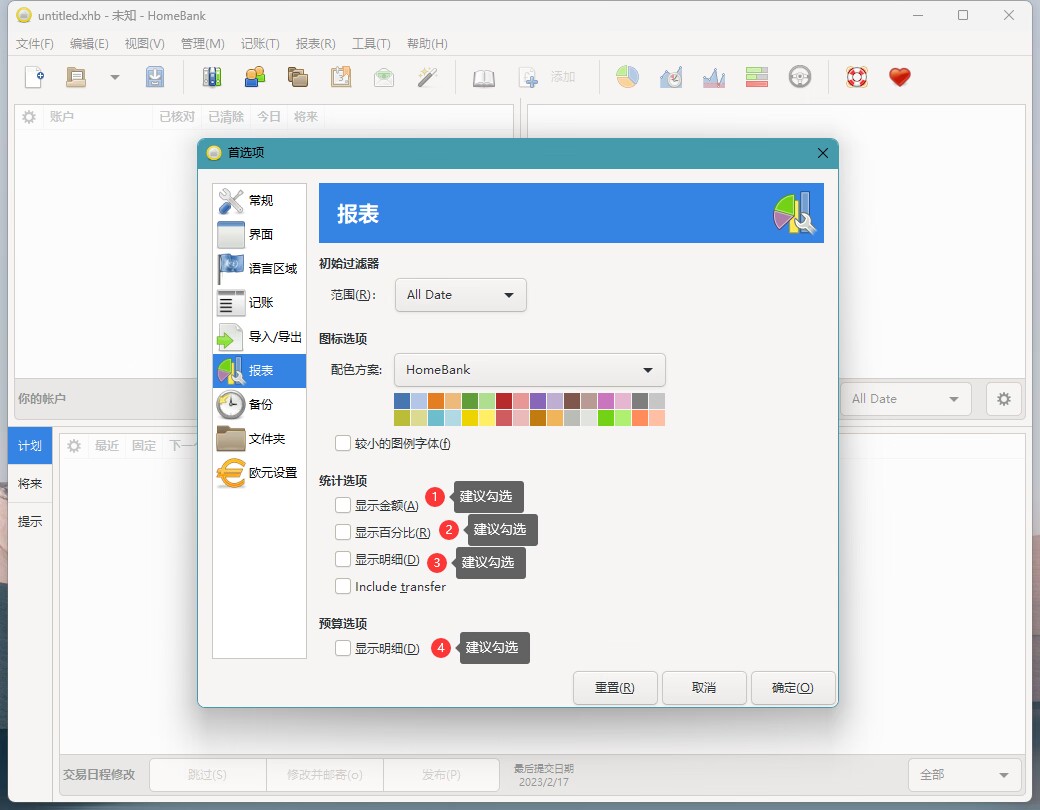Enable 显示百分比 checkbox
Screen dimensions: 1040x810
(x=343, y=532)
